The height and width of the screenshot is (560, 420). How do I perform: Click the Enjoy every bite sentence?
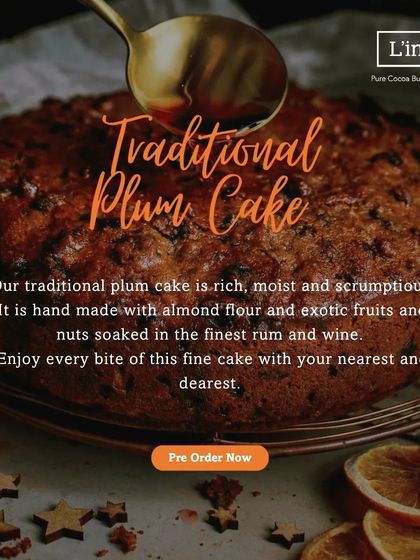click(210, 359)
